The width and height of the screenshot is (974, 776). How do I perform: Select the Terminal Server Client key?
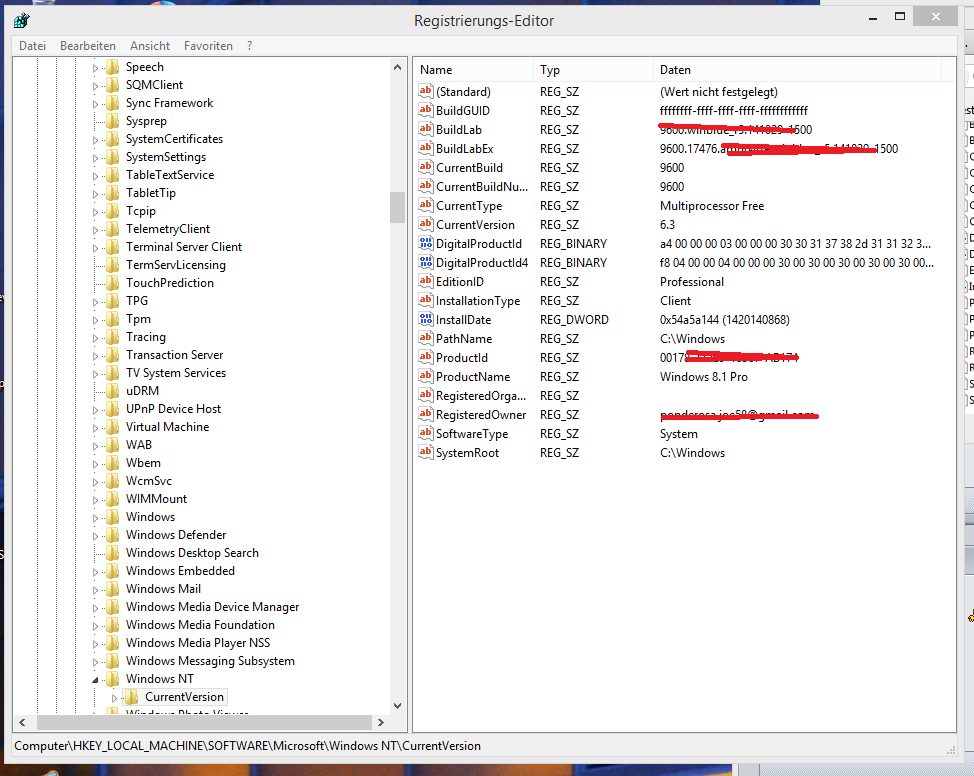pyautogui.click(x=184, y=247)
